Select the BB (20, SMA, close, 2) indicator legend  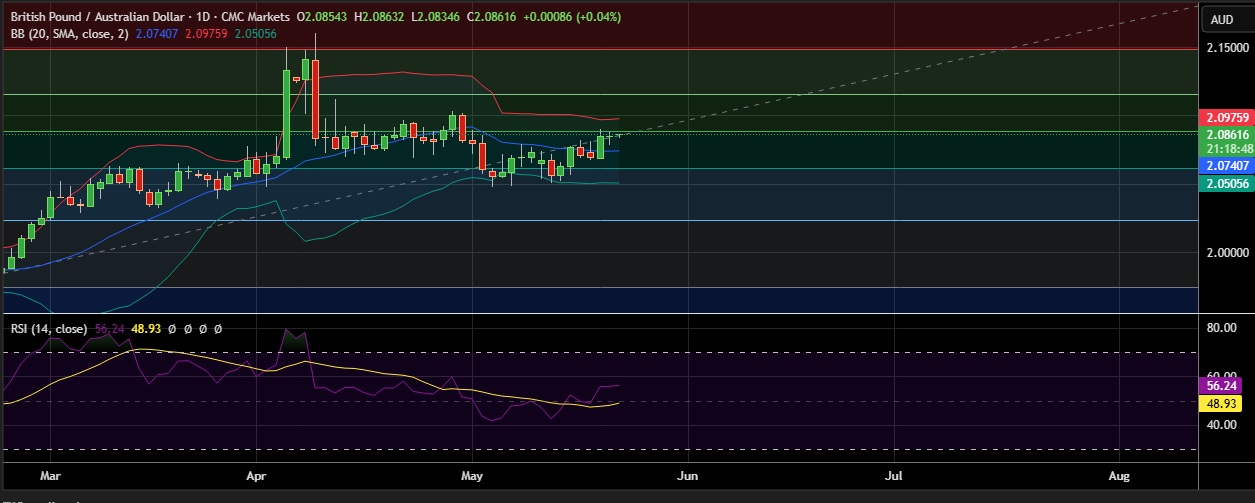68,35
